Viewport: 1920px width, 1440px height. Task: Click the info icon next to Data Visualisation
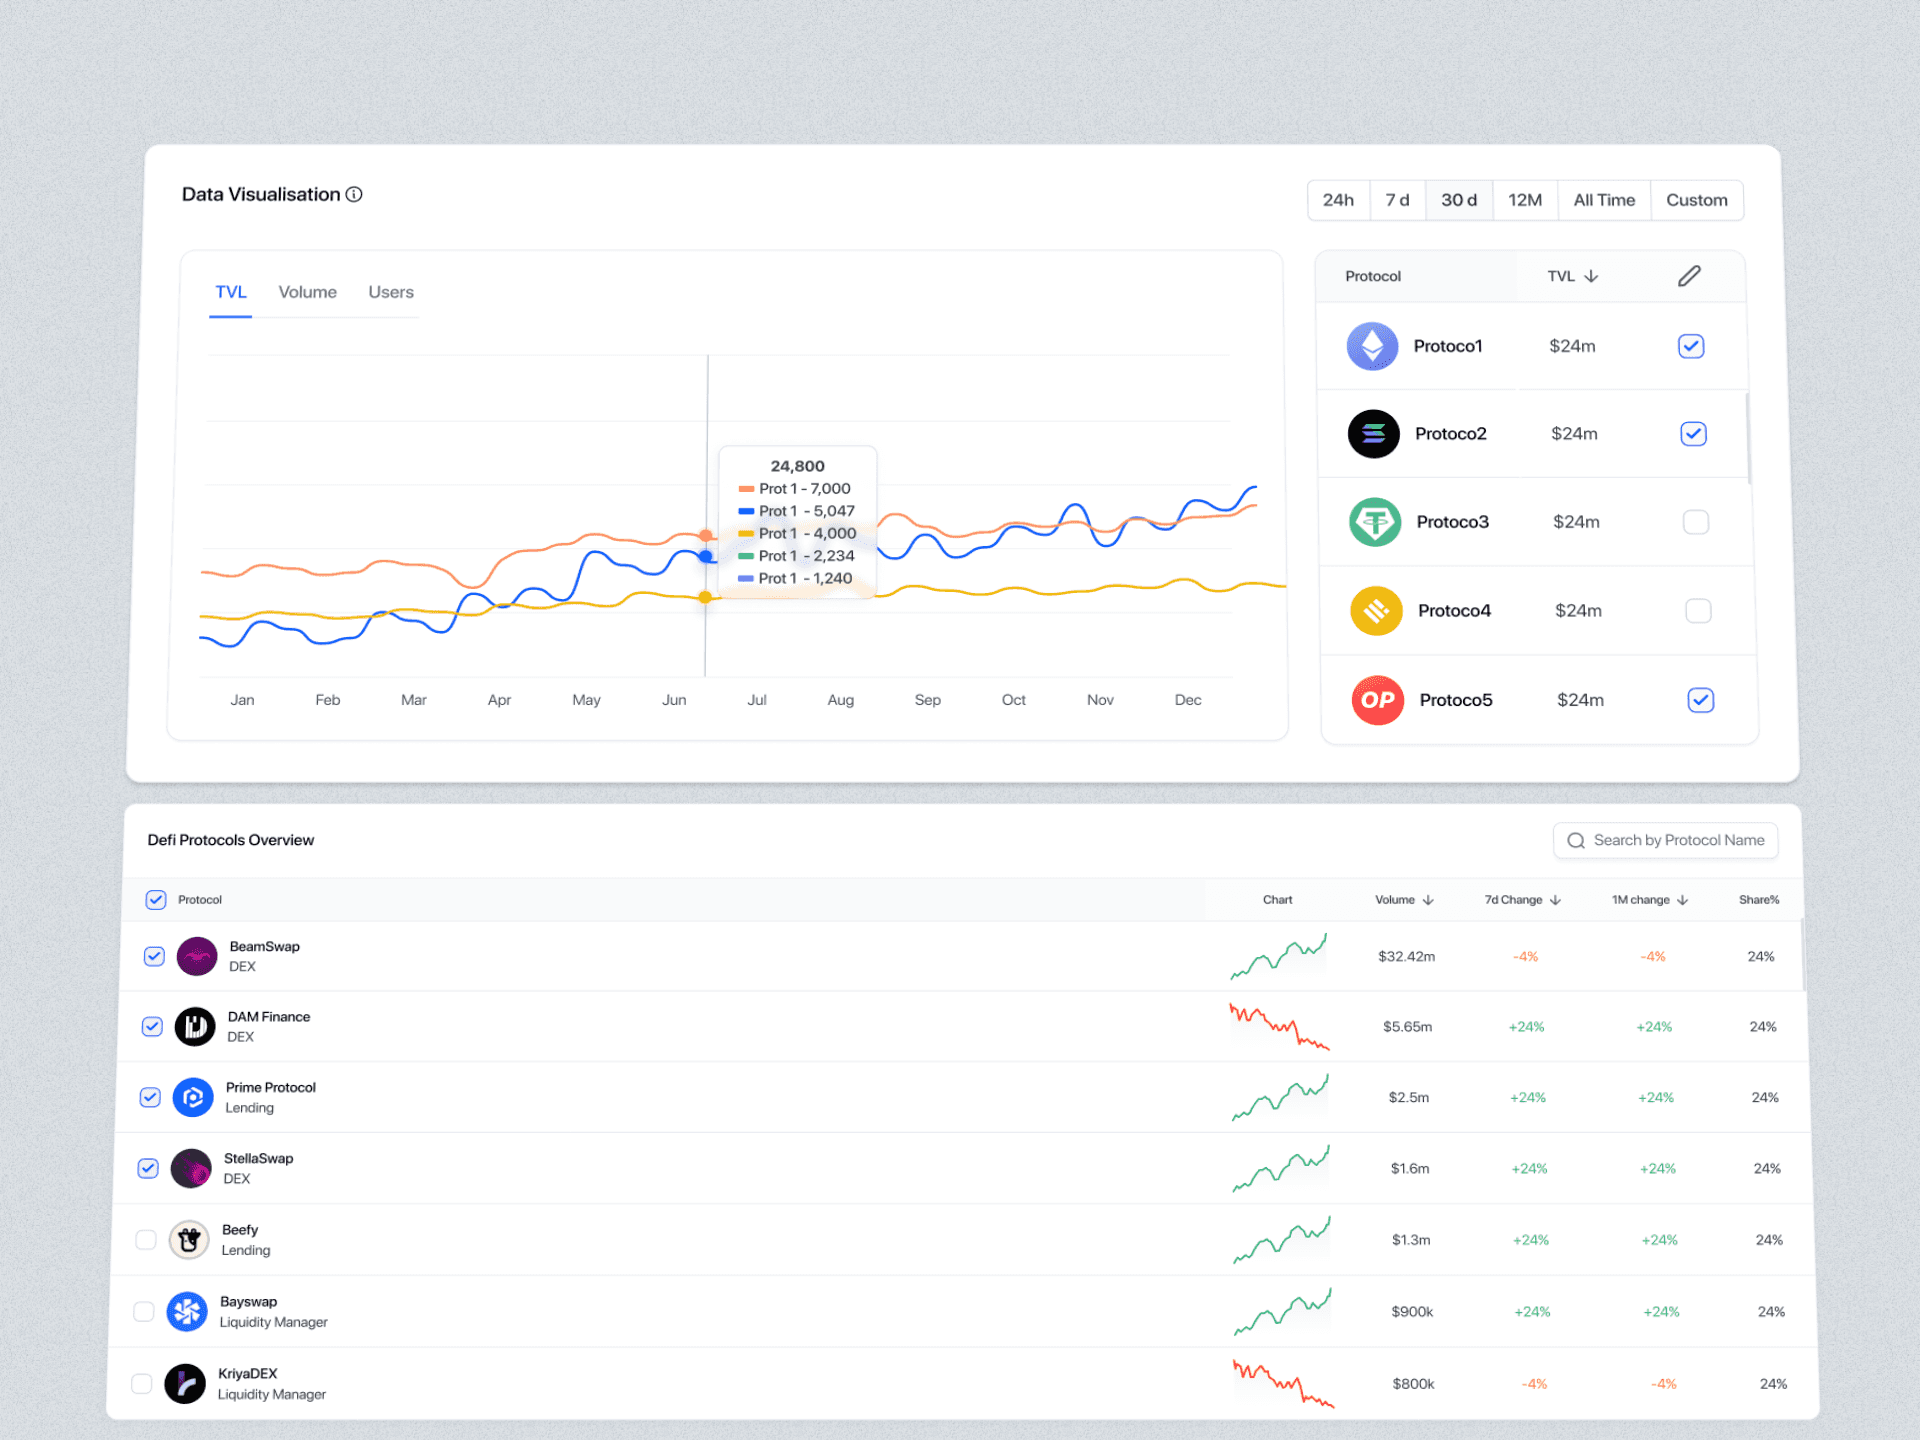point(354,194)
